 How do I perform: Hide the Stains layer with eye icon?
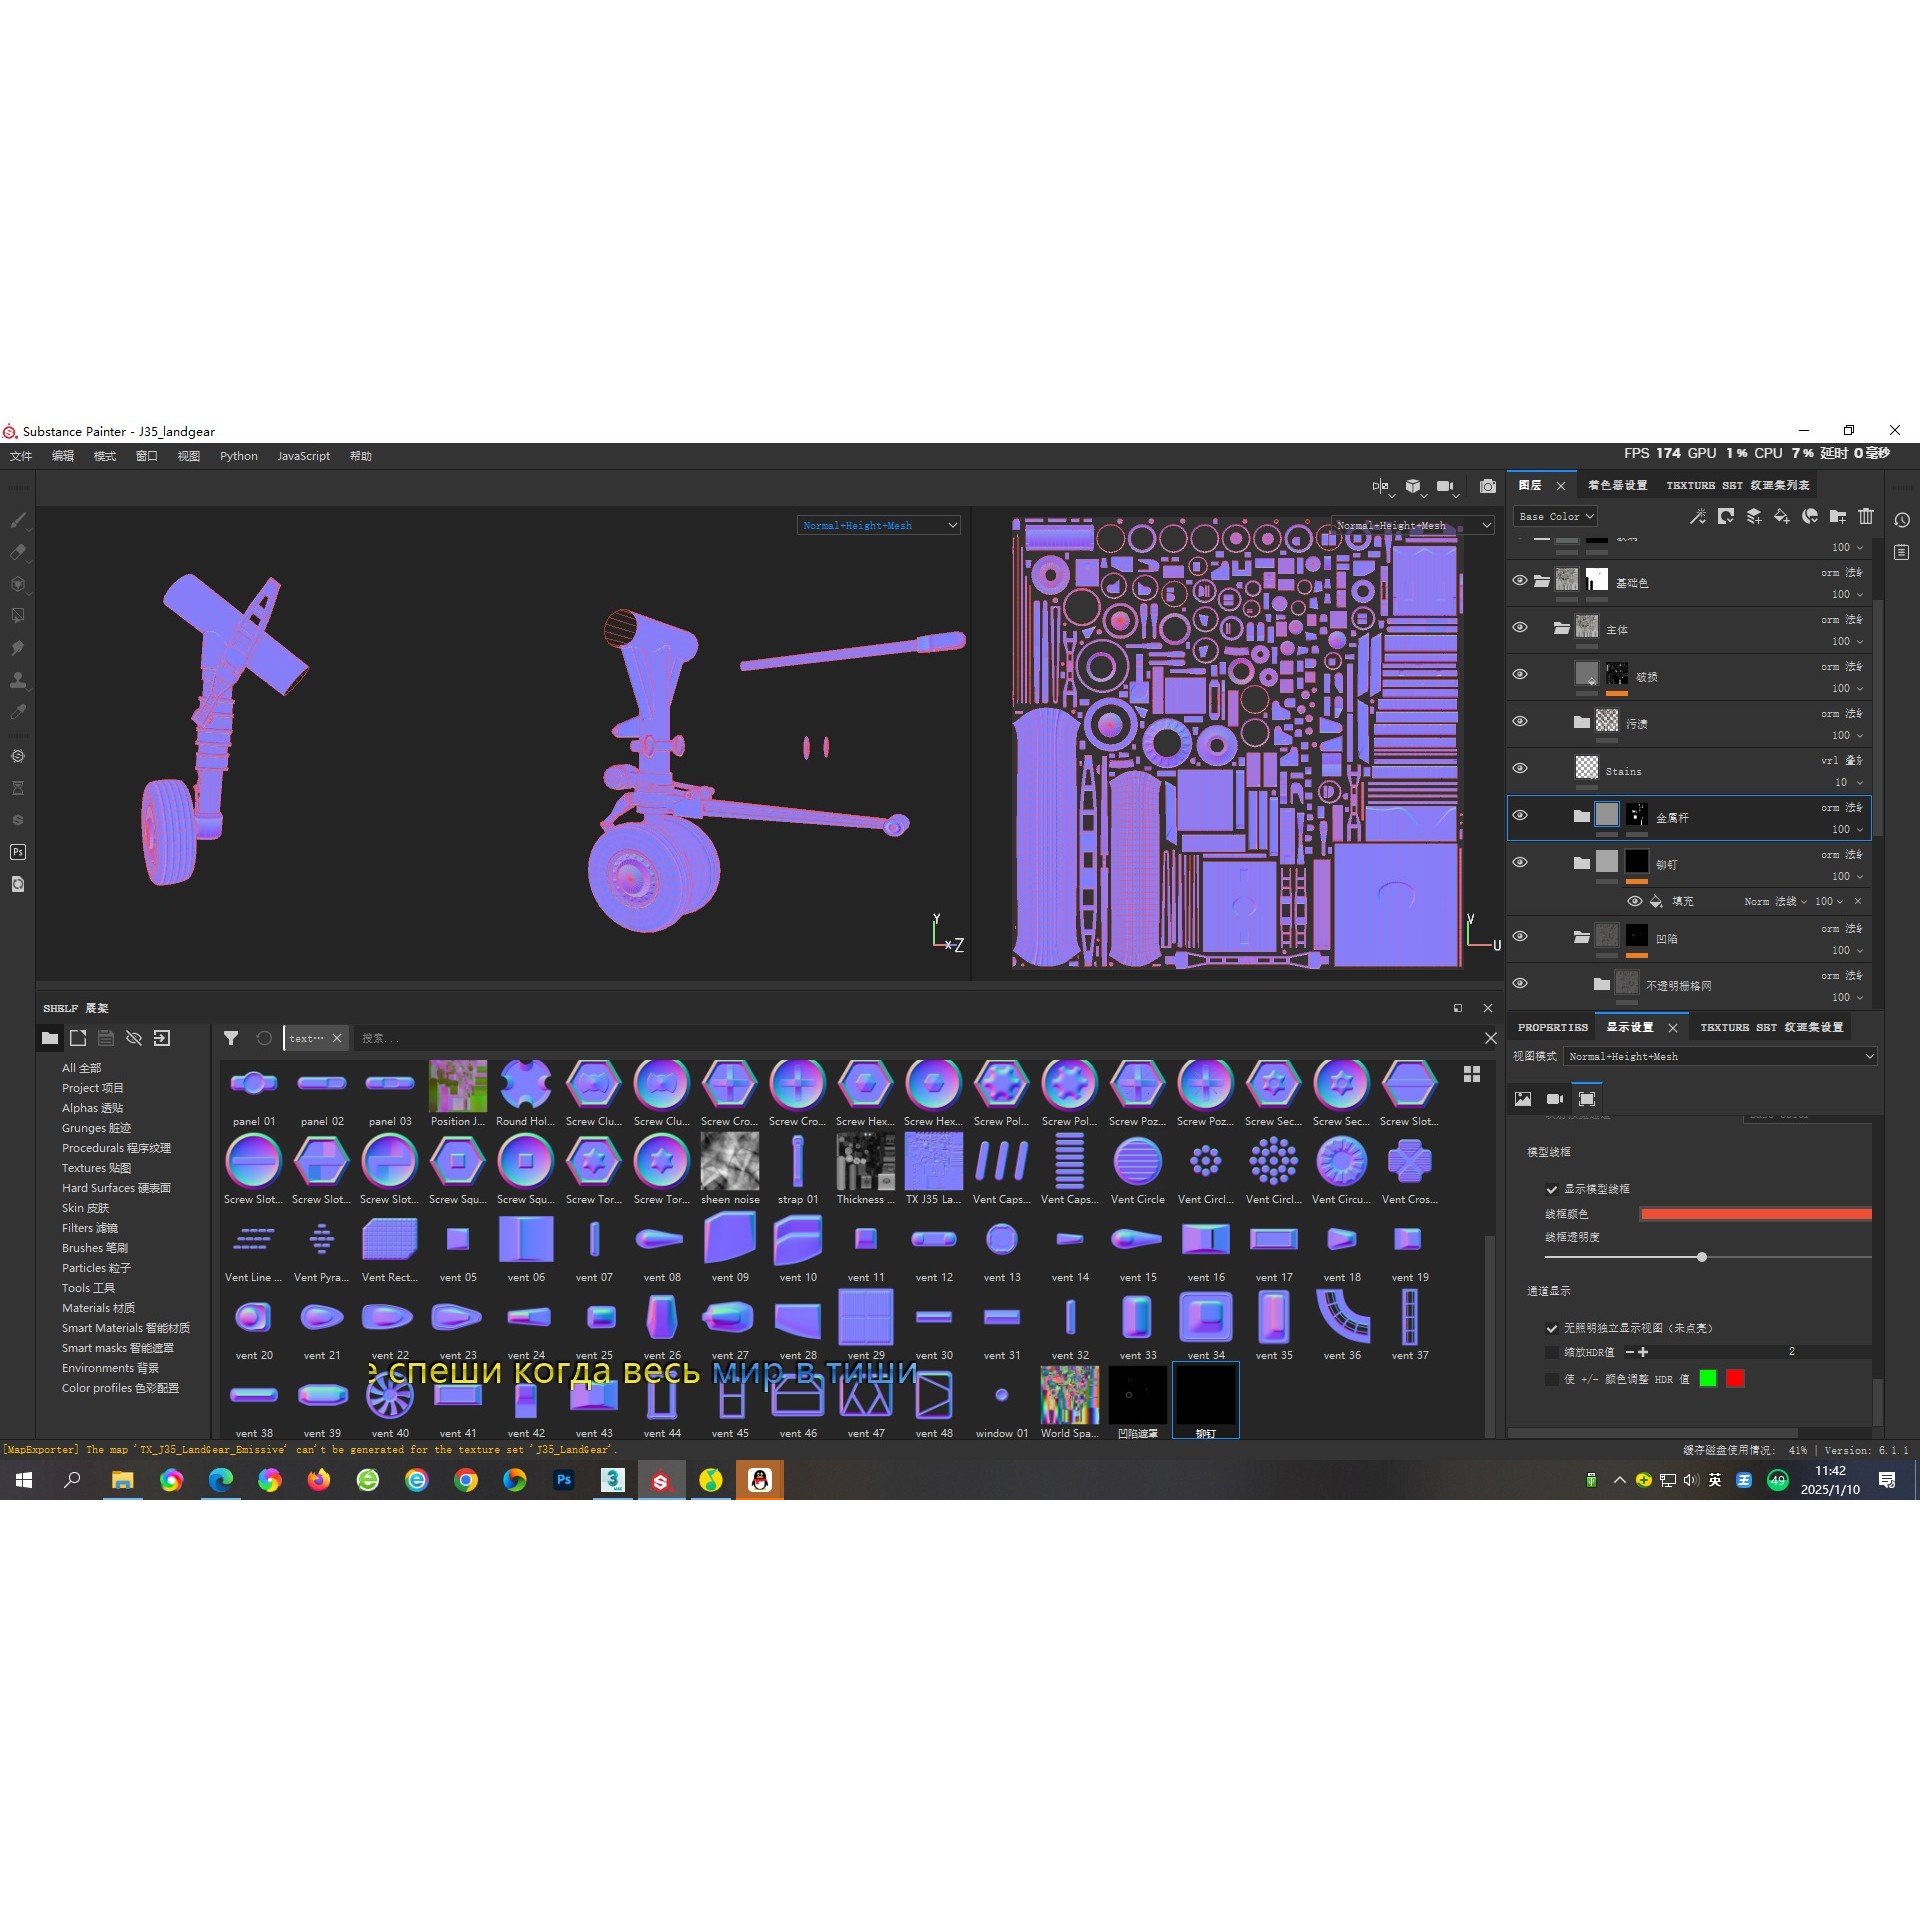pos(1520,768)
